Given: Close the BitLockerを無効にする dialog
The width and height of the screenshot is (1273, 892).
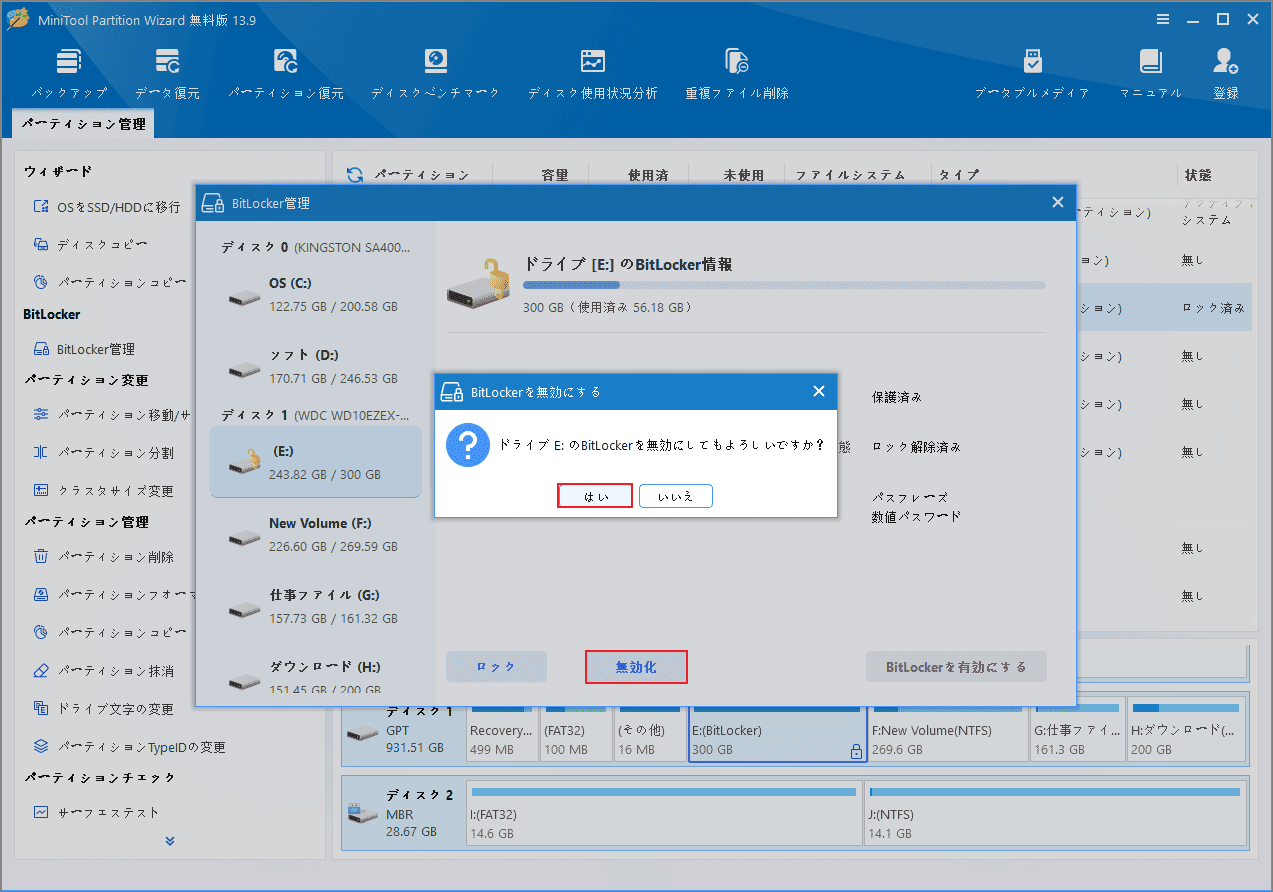Looking at the screenshot, I should tap(819, 392).
